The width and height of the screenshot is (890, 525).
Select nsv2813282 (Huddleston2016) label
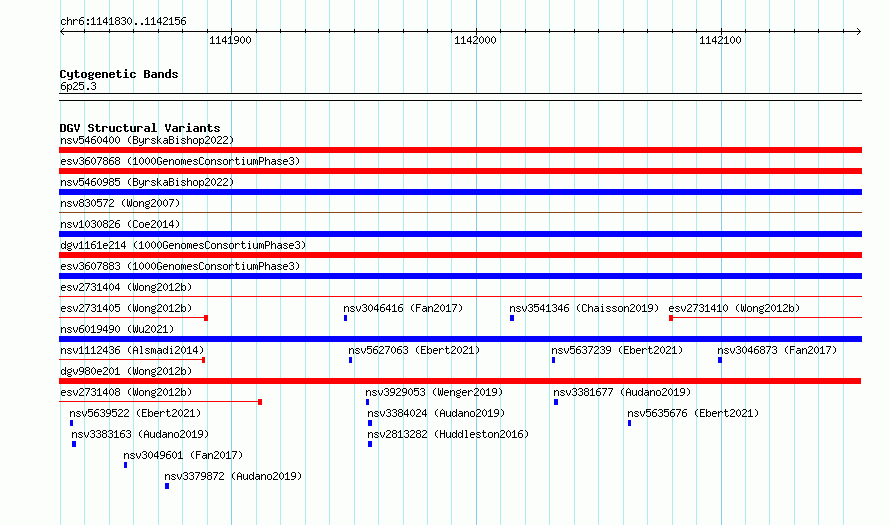pos(448,434)
